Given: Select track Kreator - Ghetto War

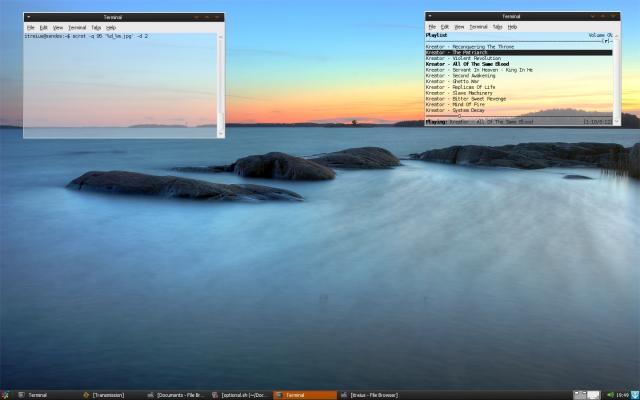Looking at the screenshot, I should pos(453,81).
